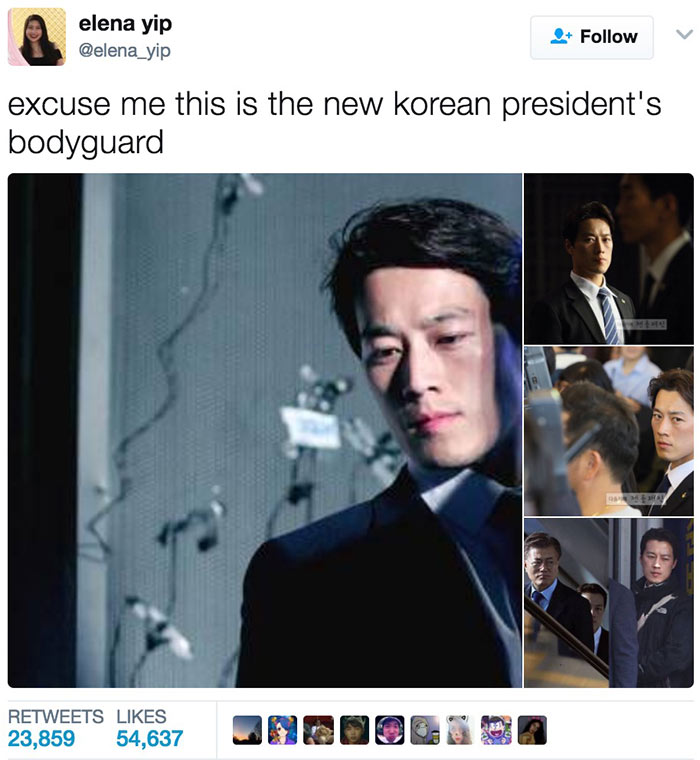Image resolution: width=700 pixels, height=760 pixels.
Task: View the 54,637 likes list
Action: pyautogui.click(x=150, y=728)
